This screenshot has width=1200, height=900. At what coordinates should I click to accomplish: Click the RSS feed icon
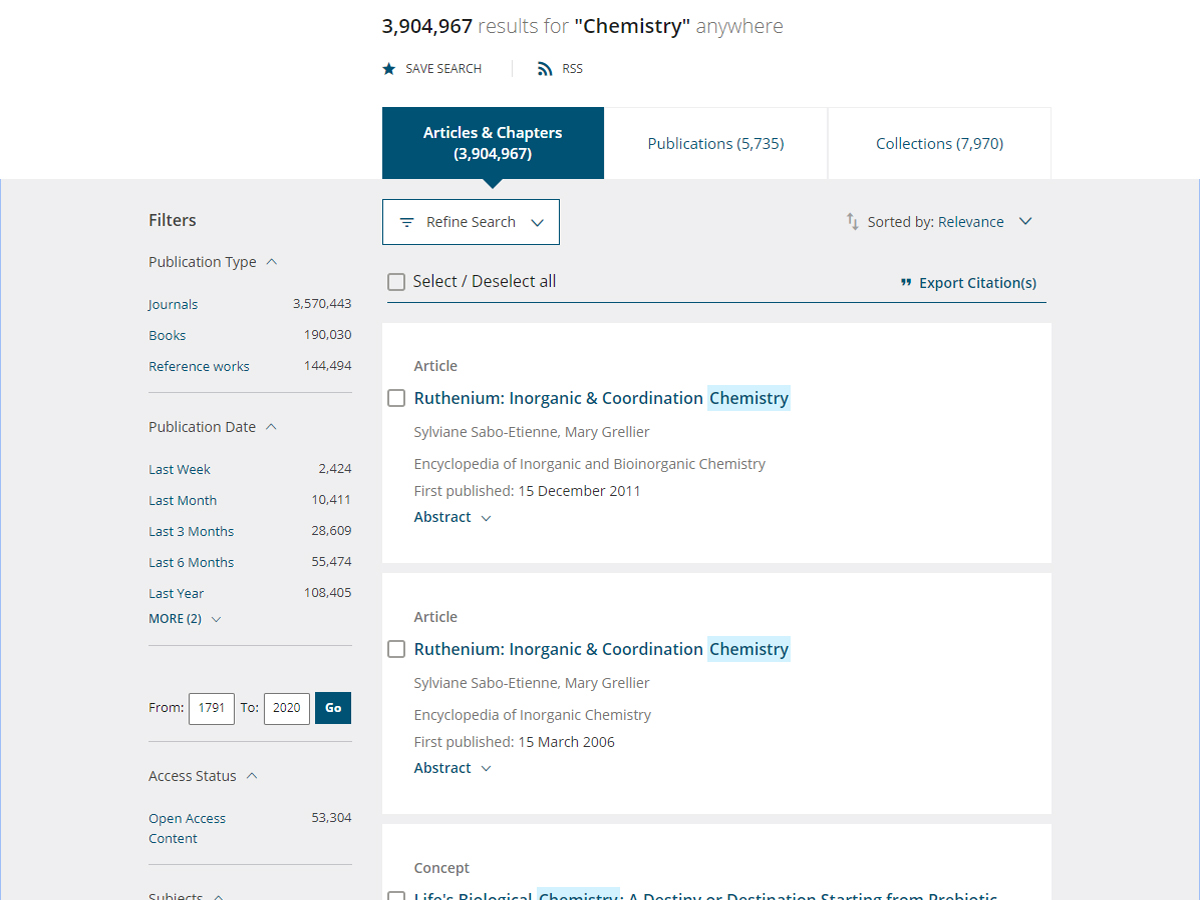(545, 69)
